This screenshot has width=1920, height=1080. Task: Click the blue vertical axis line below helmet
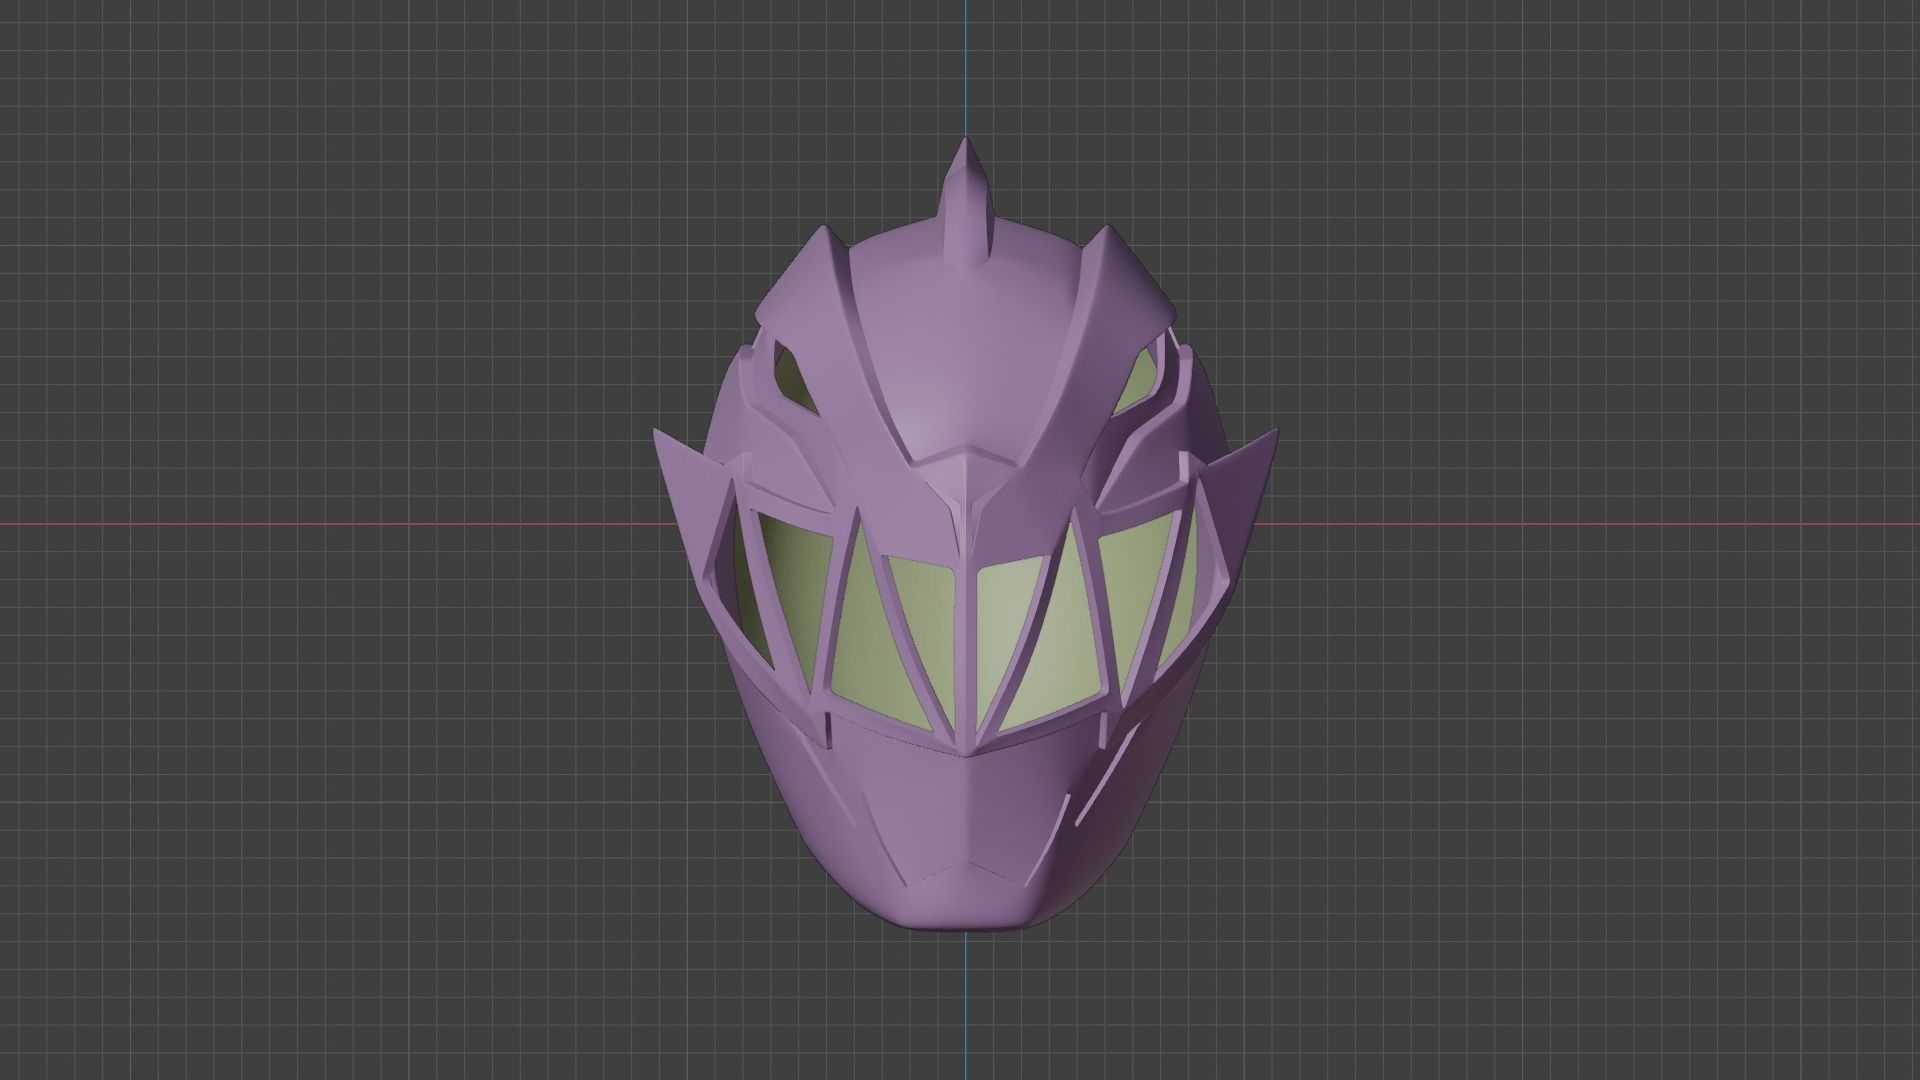tap(967, 1000)
